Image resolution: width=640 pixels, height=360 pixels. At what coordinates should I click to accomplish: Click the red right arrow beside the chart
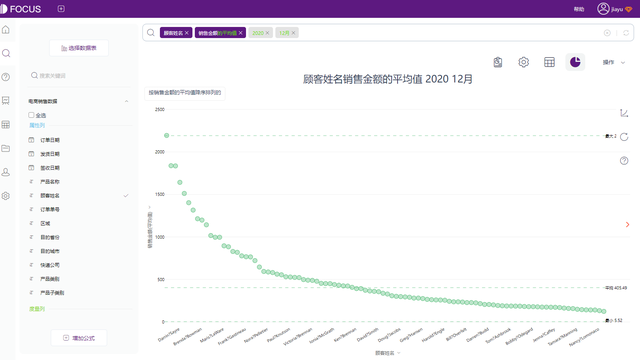tap(627, 224)
